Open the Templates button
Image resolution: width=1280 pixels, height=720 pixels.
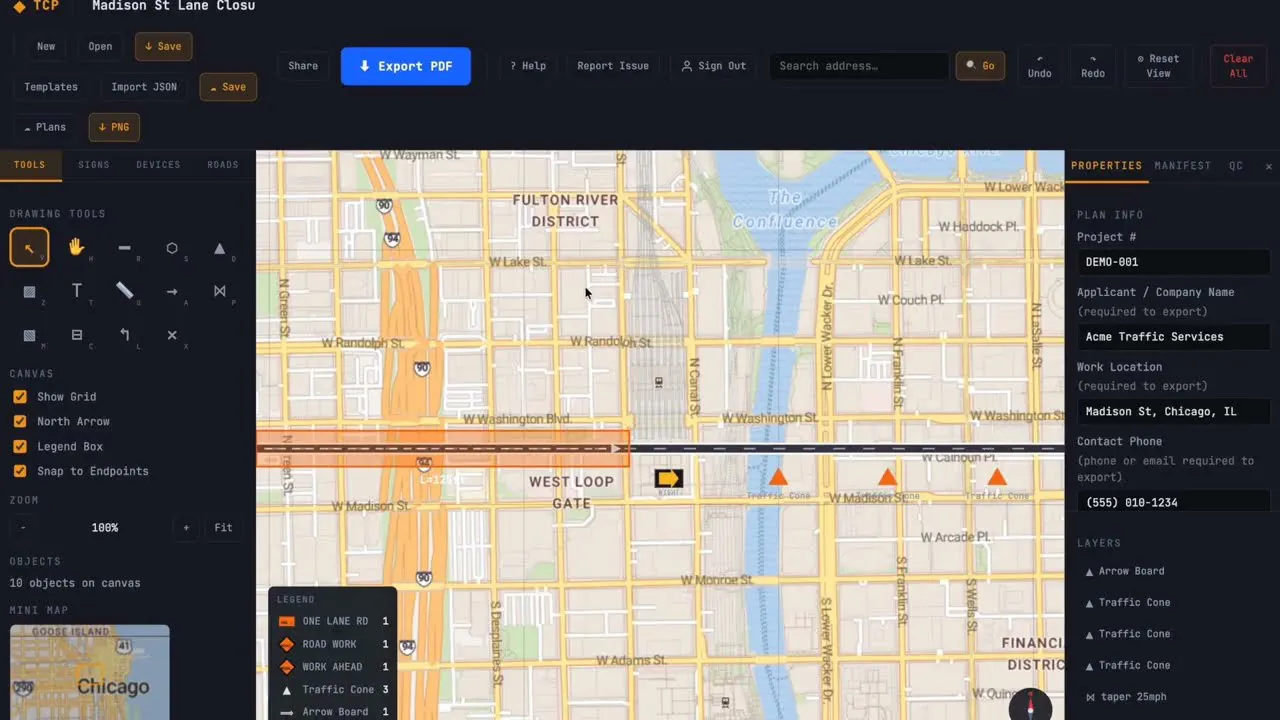coord(51,87)
